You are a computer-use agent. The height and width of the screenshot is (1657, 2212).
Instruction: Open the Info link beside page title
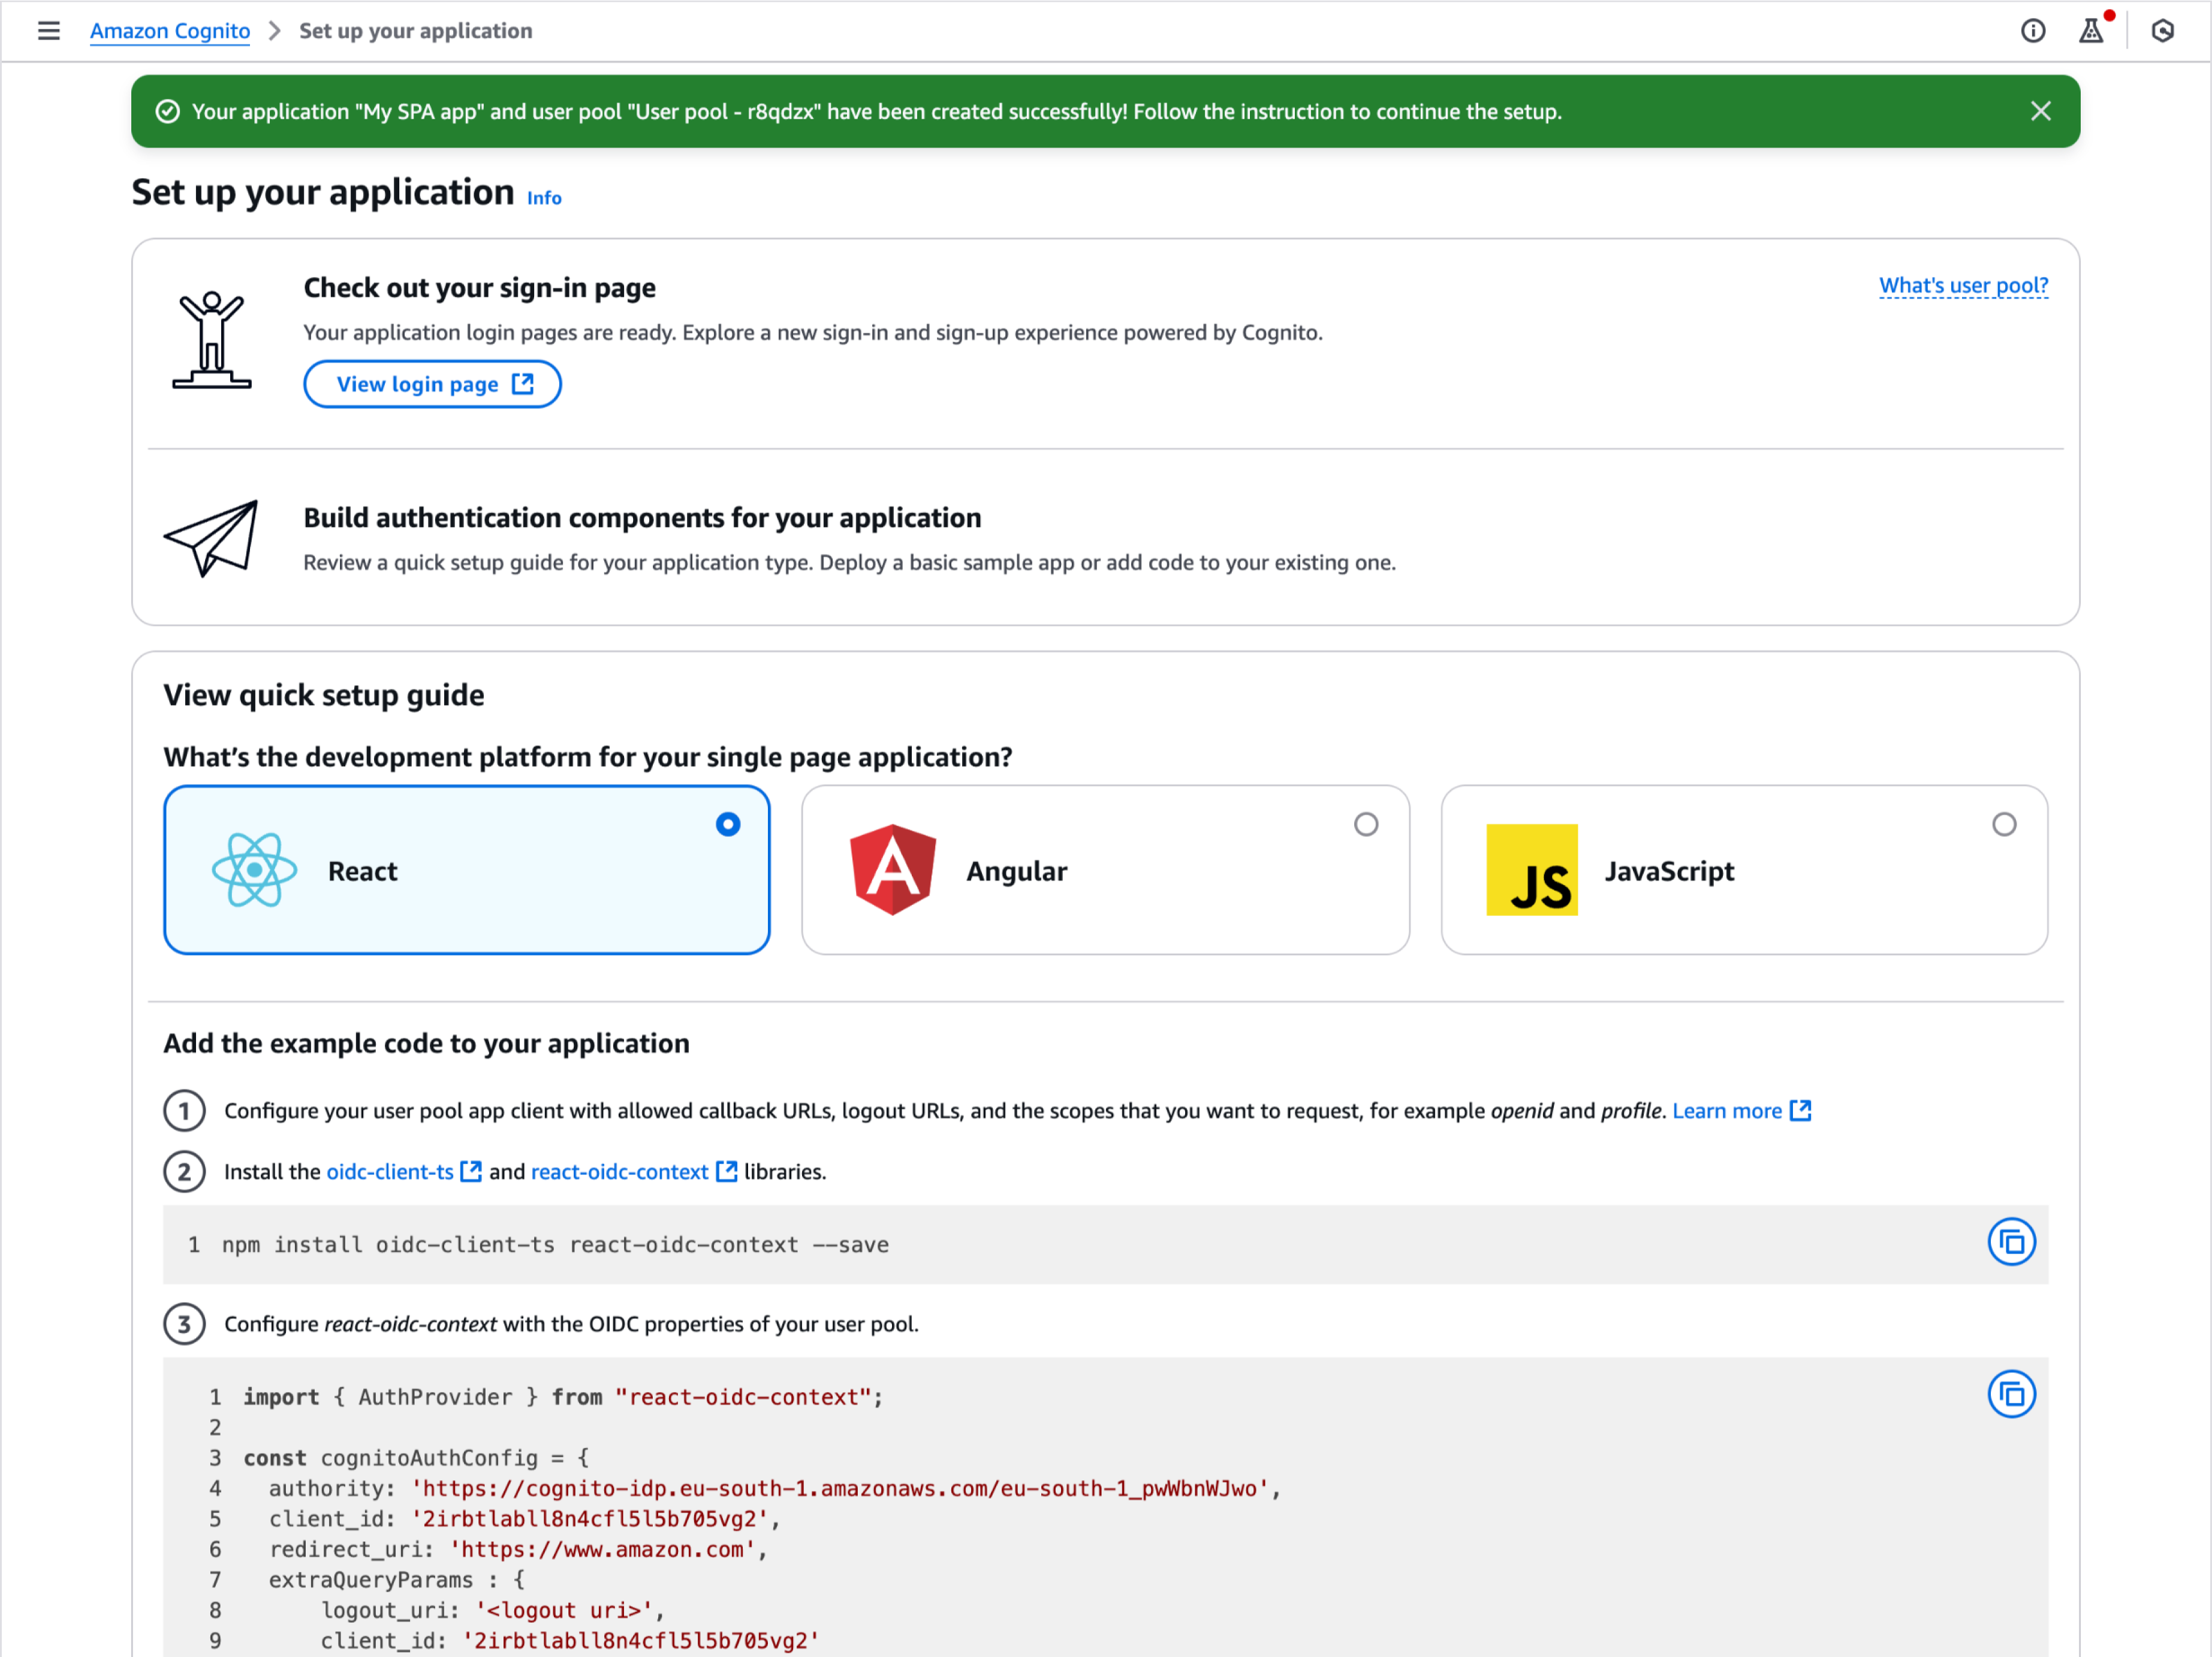coord(544,198)
